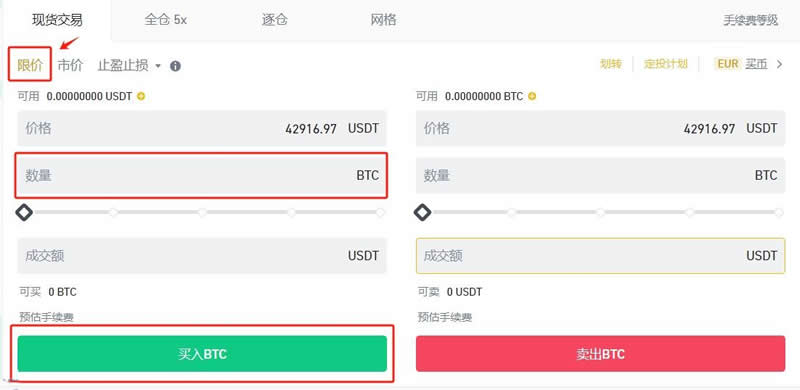
Task: Switch to the 全仓 5x tab
Action: pyautogui.click(x=165, y=20)
